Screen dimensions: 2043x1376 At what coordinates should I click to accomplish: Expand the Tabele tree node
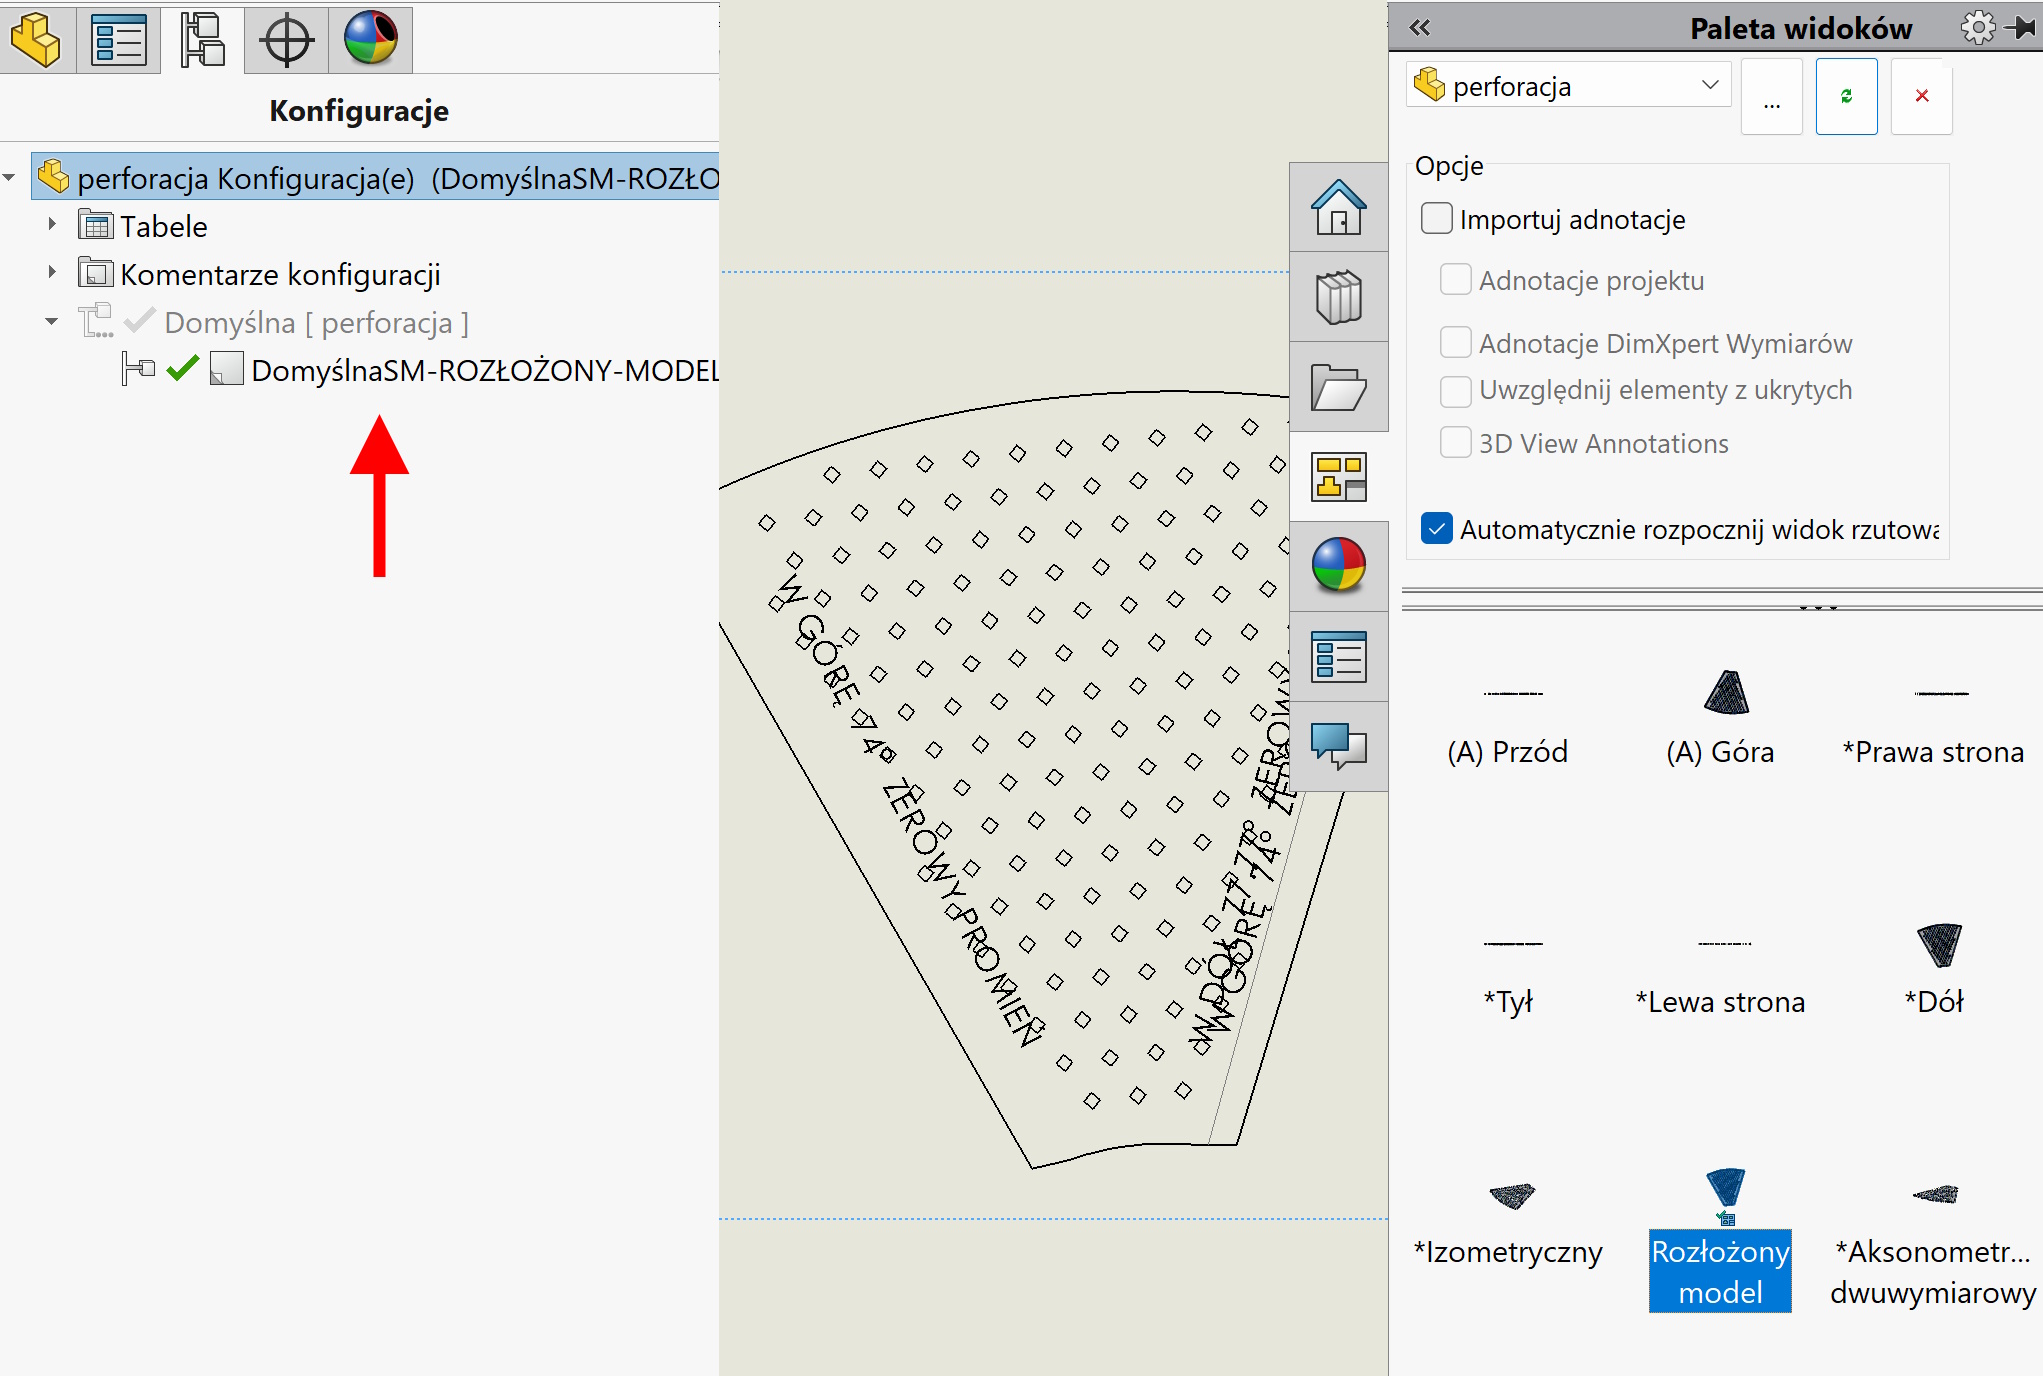[x=52, y=225]
